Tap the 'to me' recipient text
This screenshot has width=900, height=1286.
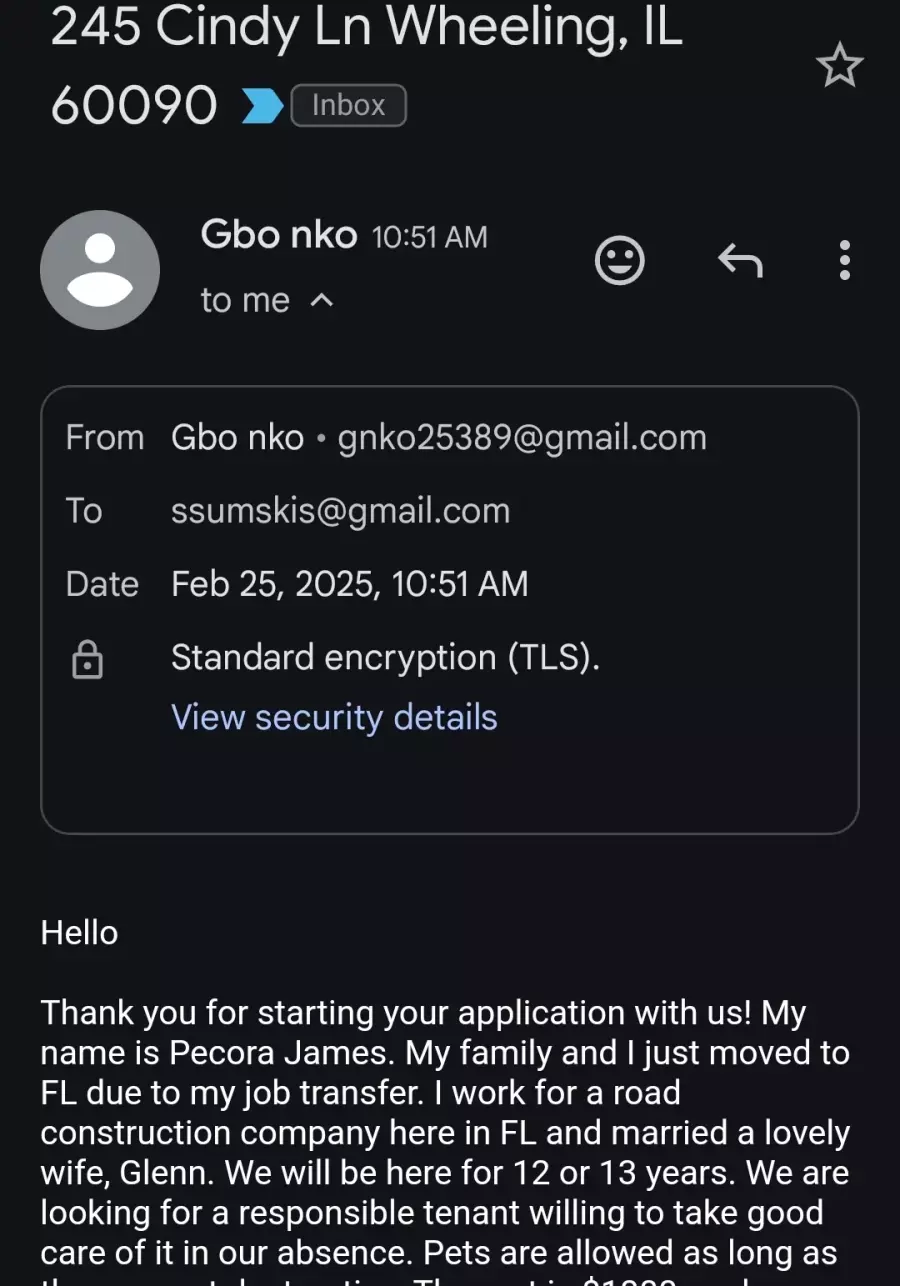click(x=245, y=300)
